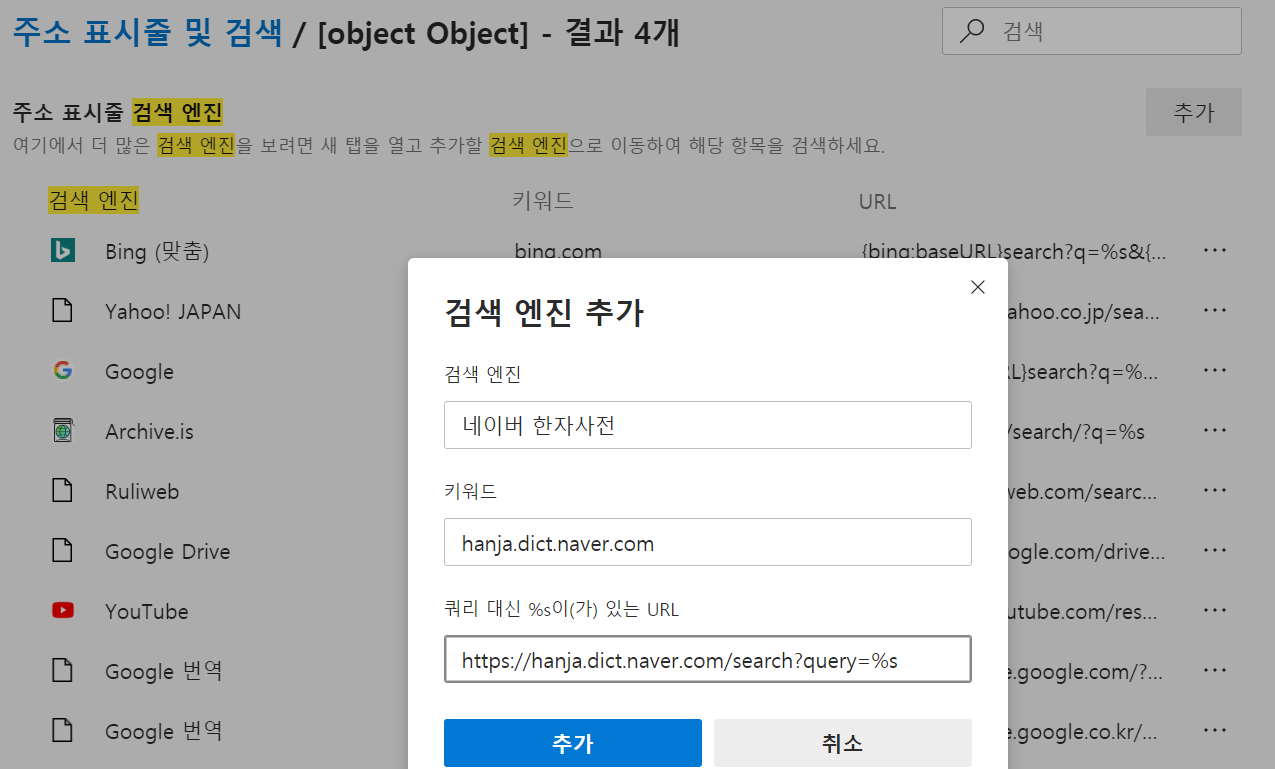Select the YouTube entry name
The height and width of the screenshot is (769, 1275).
coord(147,611)
